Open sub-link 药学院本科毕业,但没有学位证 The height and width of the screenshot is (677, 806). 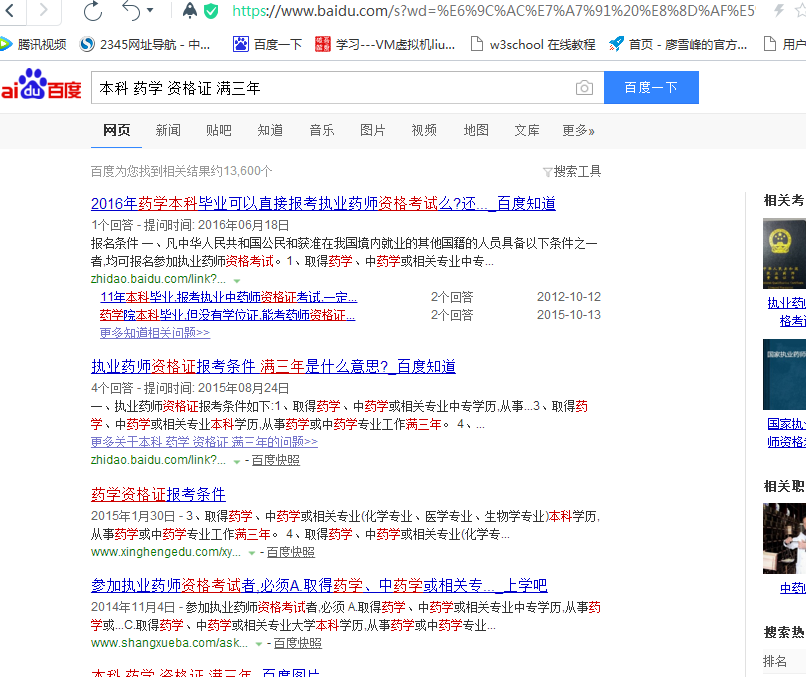[x=227, y=315]
